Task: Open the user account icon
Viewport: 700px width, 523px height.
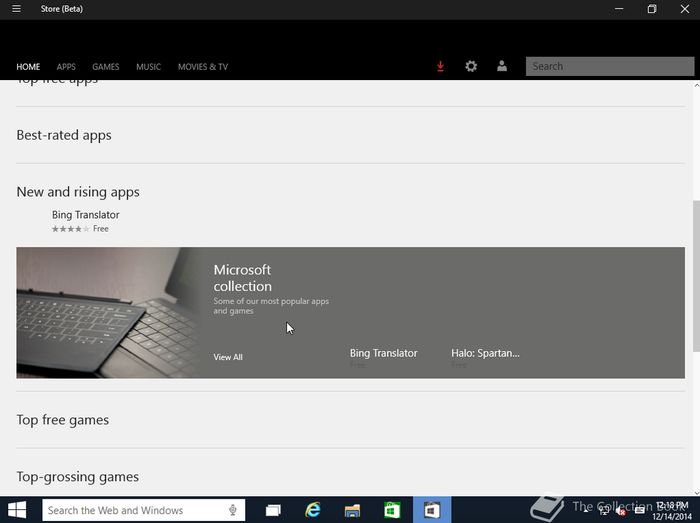Action: [502, 67]
